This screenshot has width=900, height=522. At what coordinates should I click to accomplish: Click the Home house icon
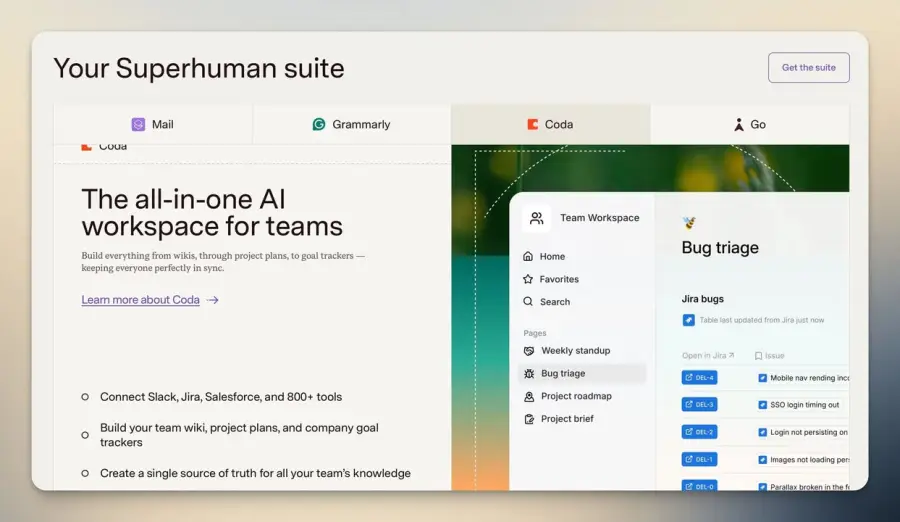tap(528, 256)
